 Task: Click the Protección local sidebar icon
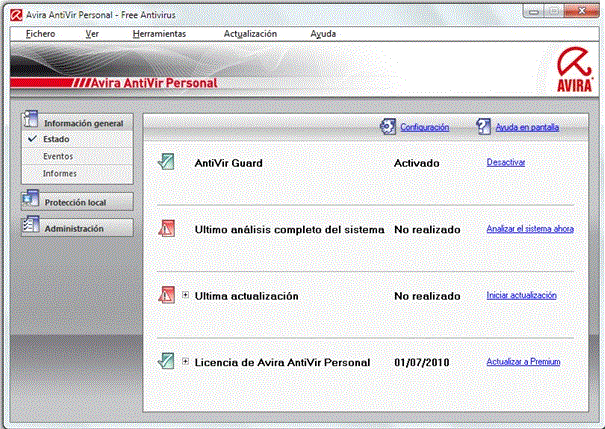pyautogui.click(x=31, y=199)
